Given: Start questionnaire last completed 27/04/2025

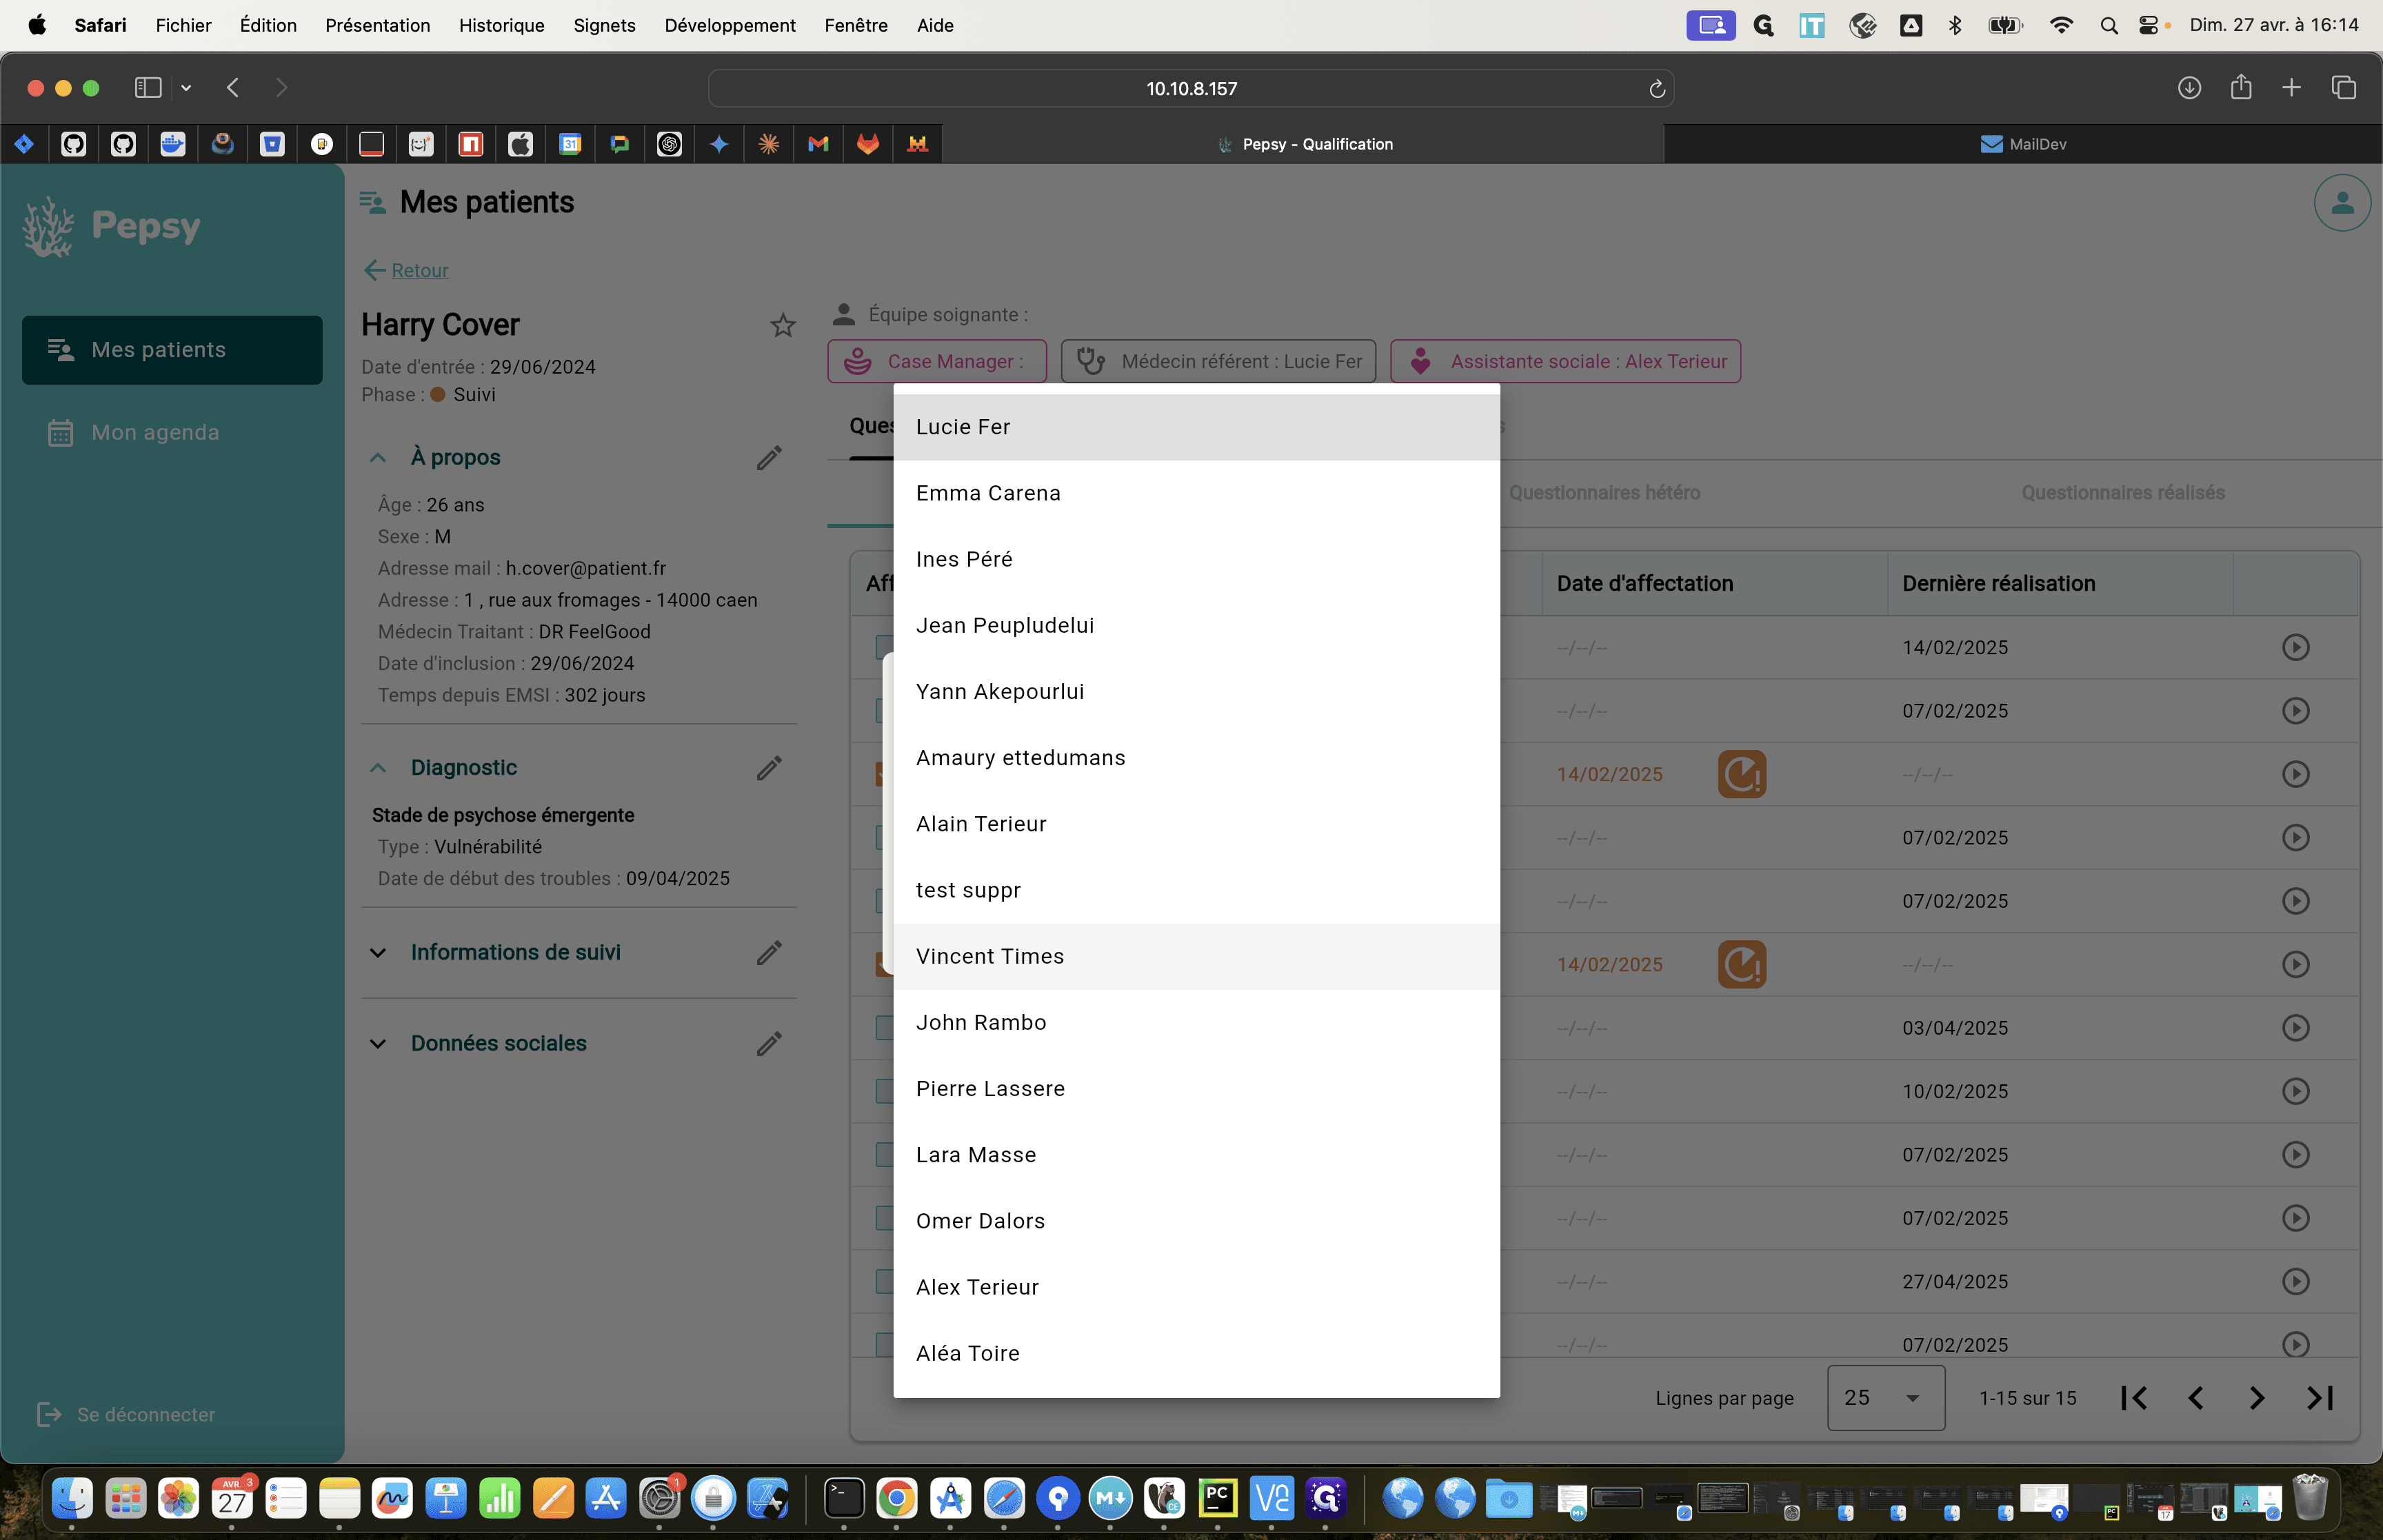Looking at the screenshot, I should click(2296, 1281).
